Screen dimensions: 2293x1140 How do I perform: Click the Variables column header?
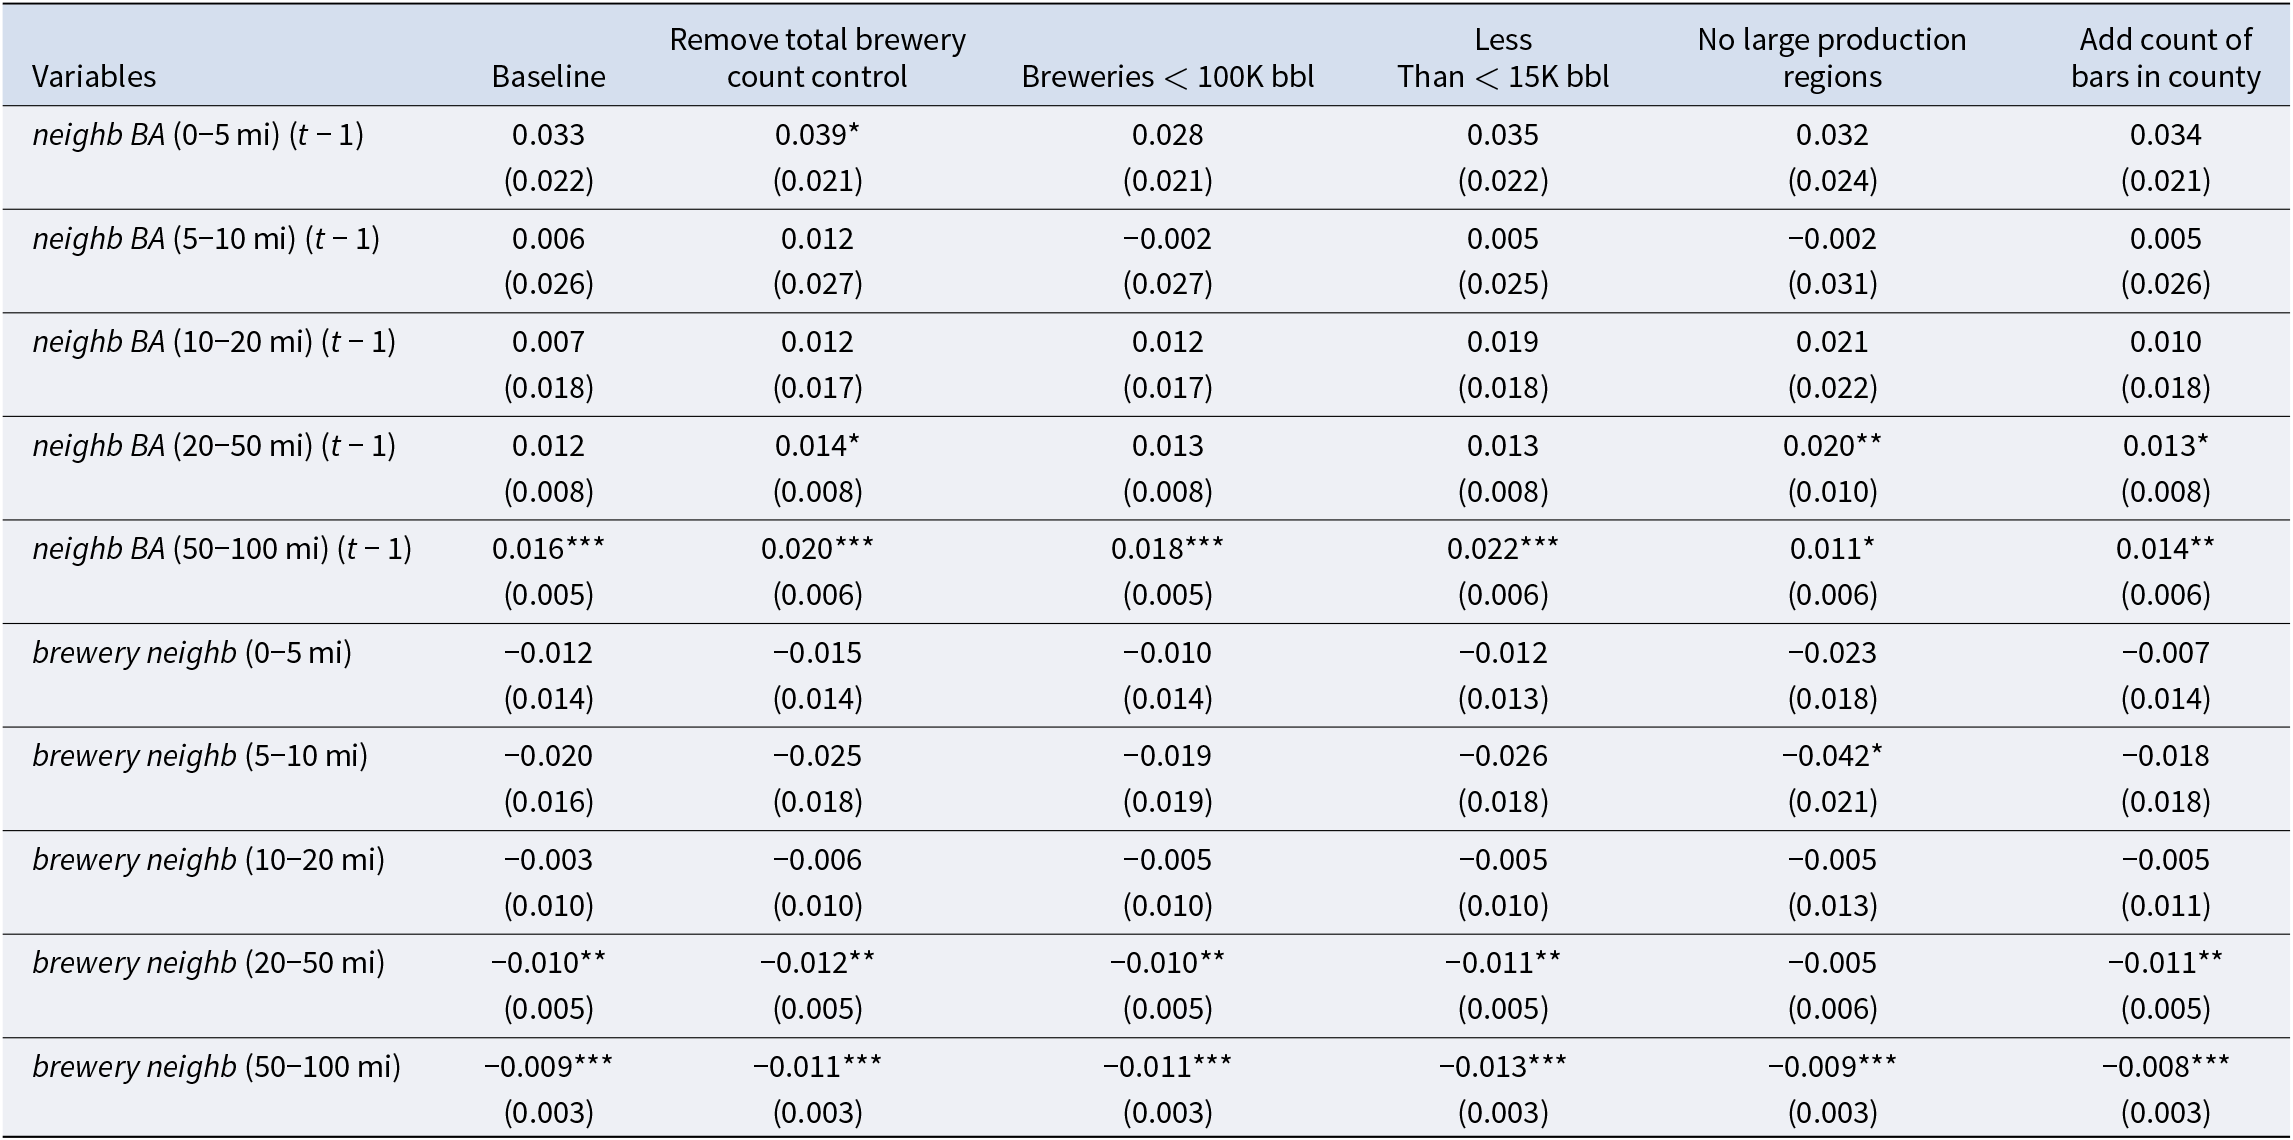pos(94,77)
